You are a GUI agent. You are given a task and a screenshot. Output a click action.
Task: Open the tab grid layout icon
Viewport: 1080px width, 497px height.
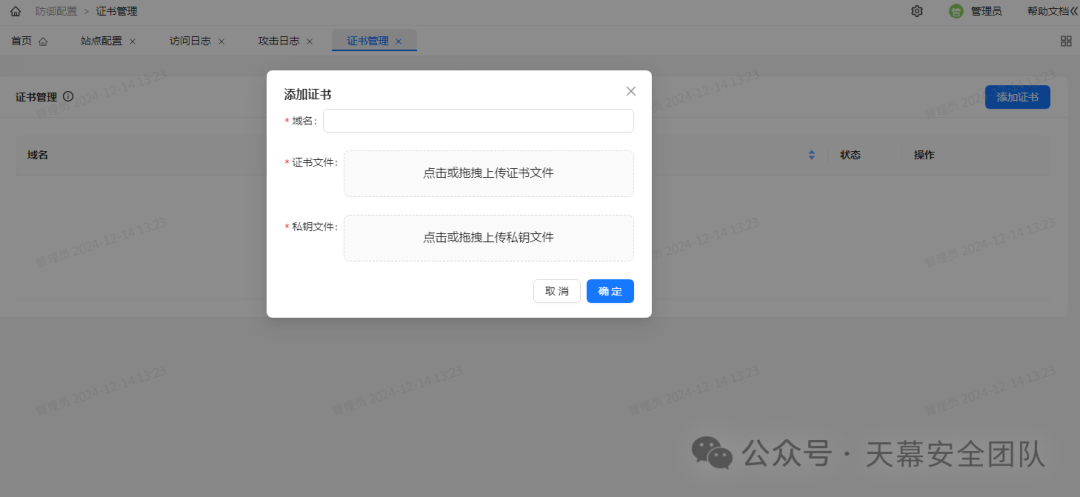(x=1066, y=41)
